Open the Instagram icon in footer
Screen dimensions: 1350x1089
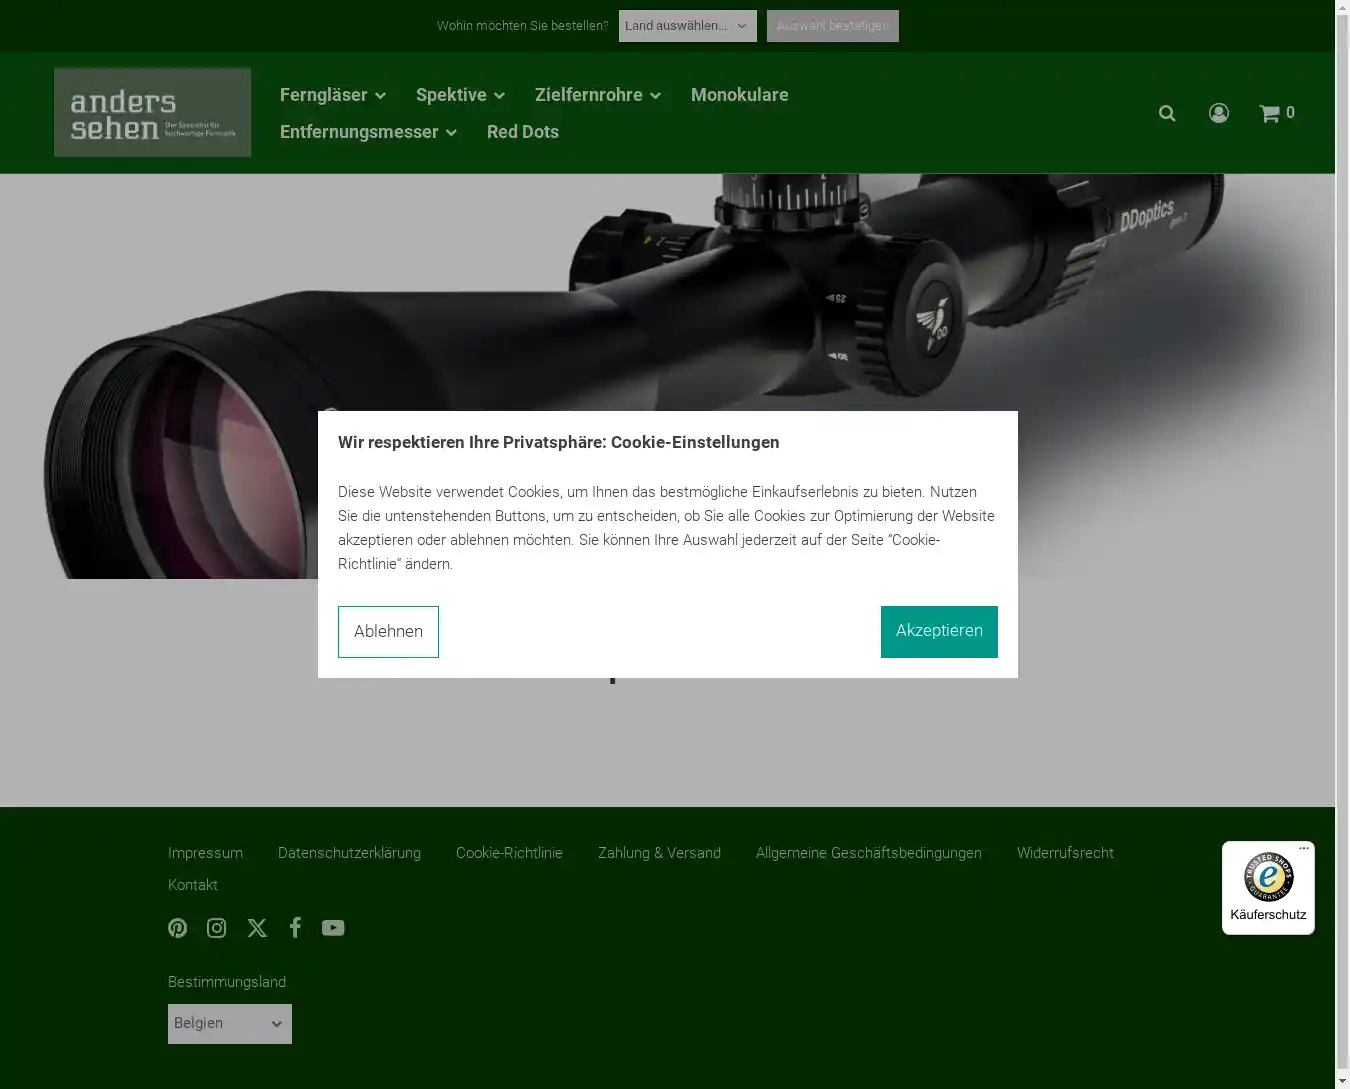[216, 928]
